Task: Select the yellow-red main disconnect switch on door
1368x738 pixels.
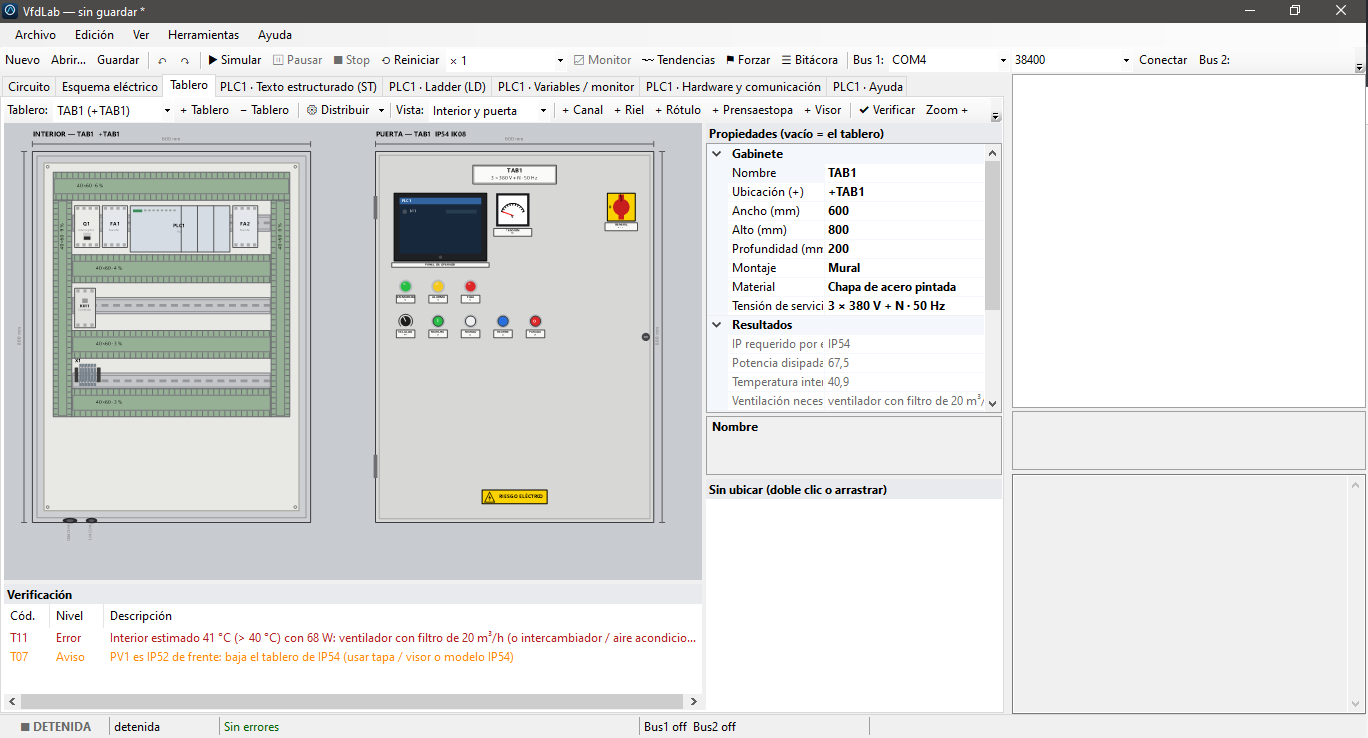Action: click(x=621, y=207)
